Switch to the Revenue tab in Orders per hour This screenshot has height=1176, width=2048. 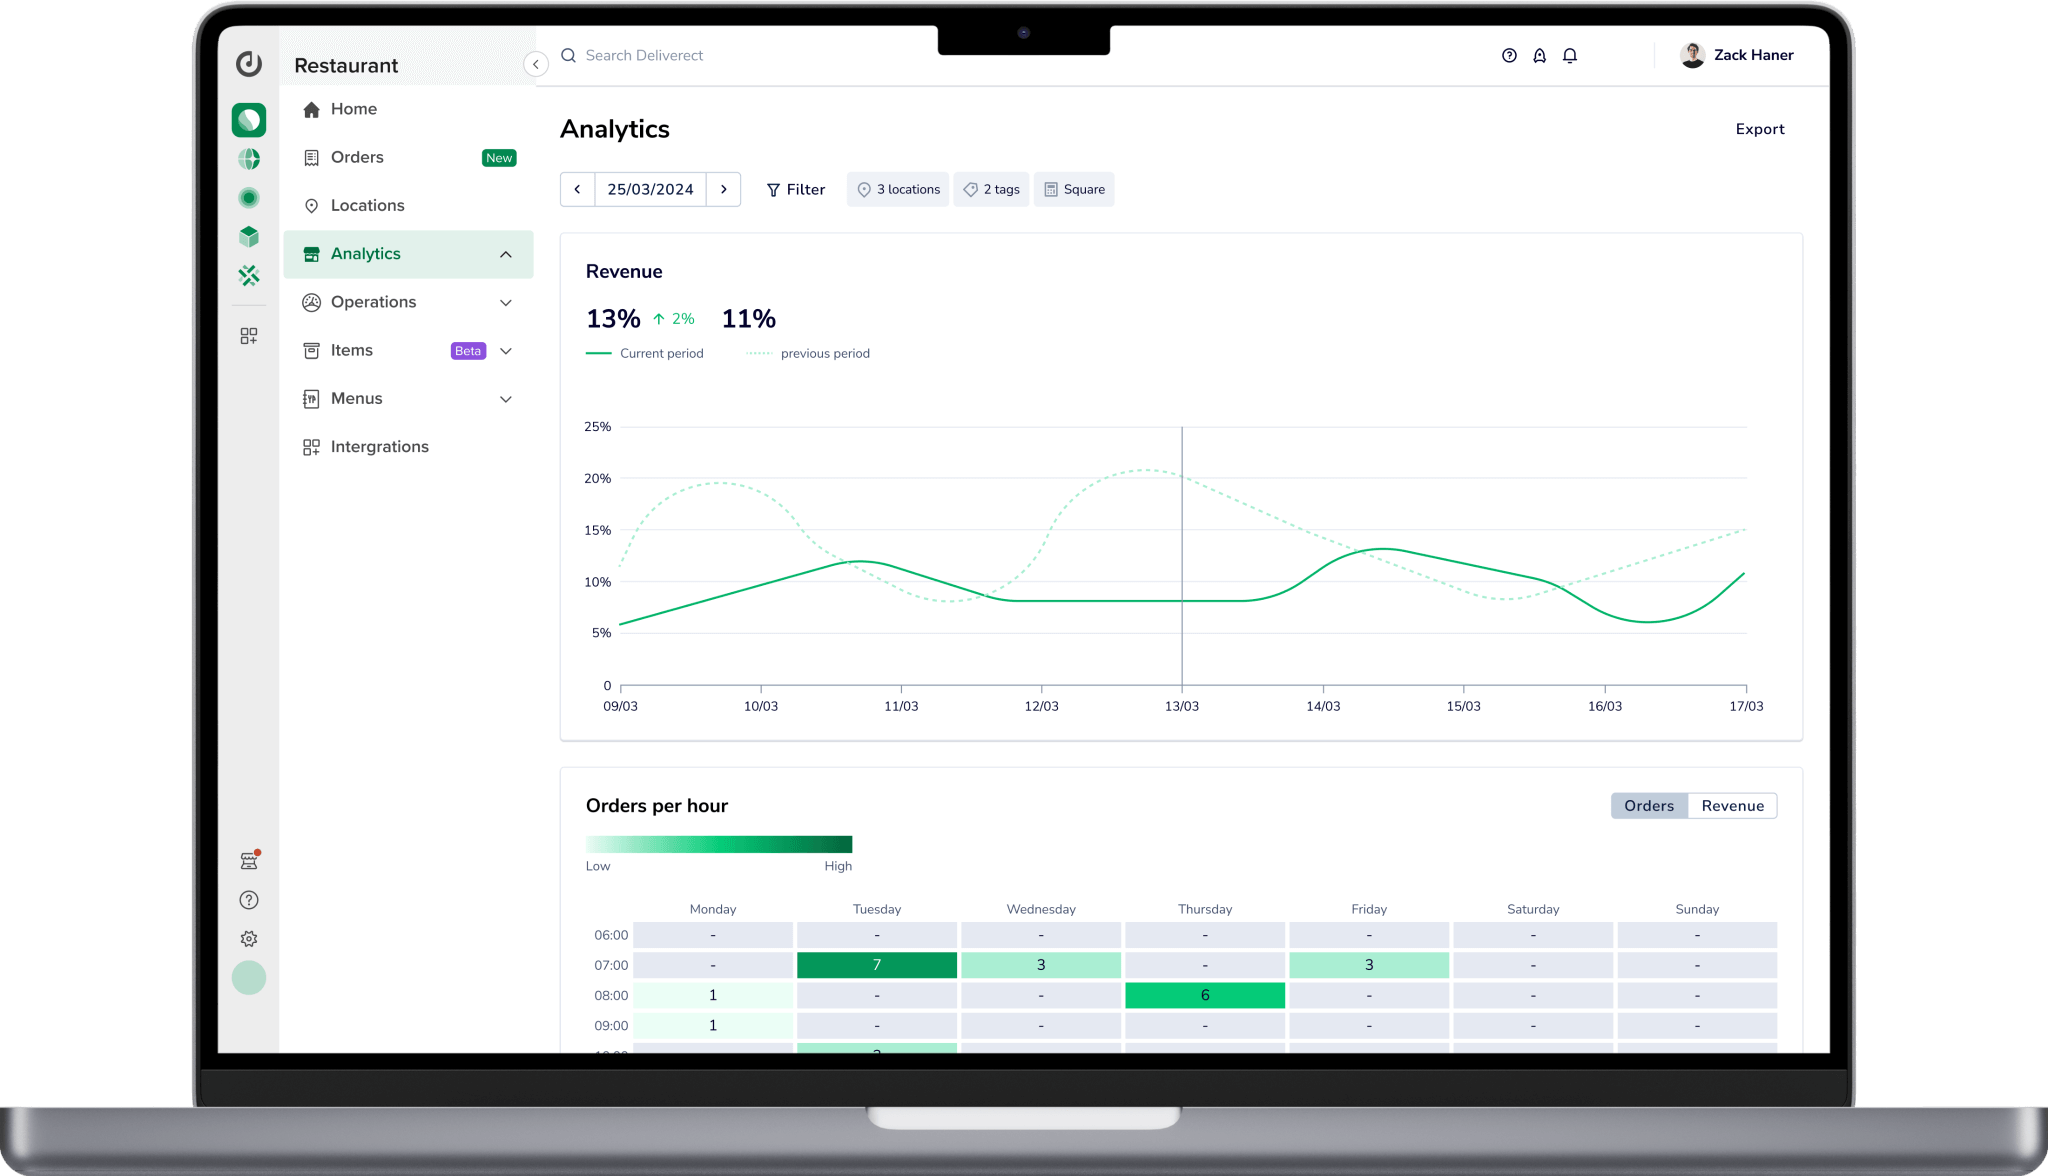1732,805
